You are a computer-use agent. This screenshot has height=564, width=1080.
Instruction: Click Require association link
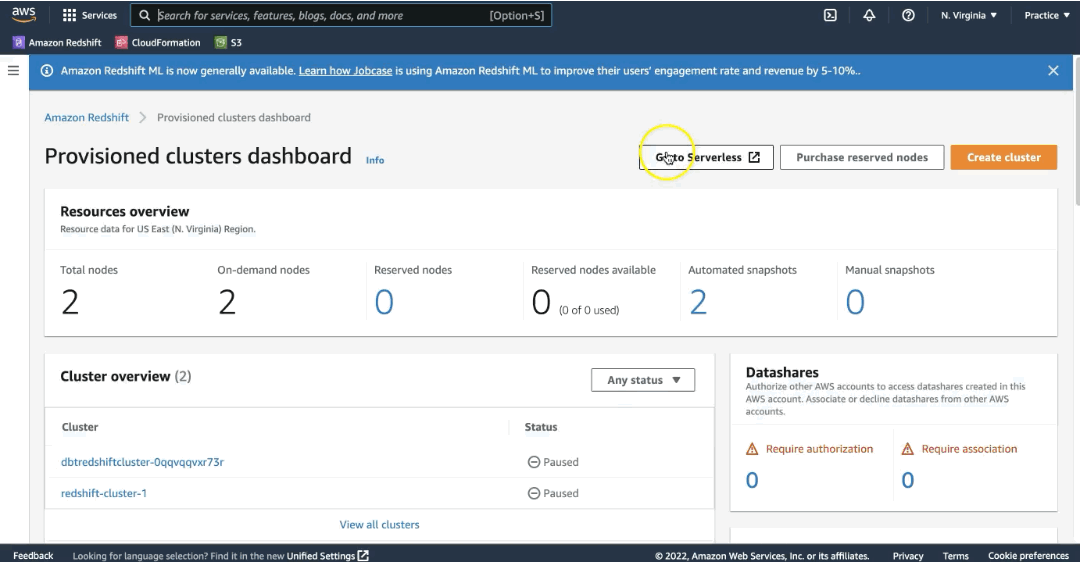point(969,449)
